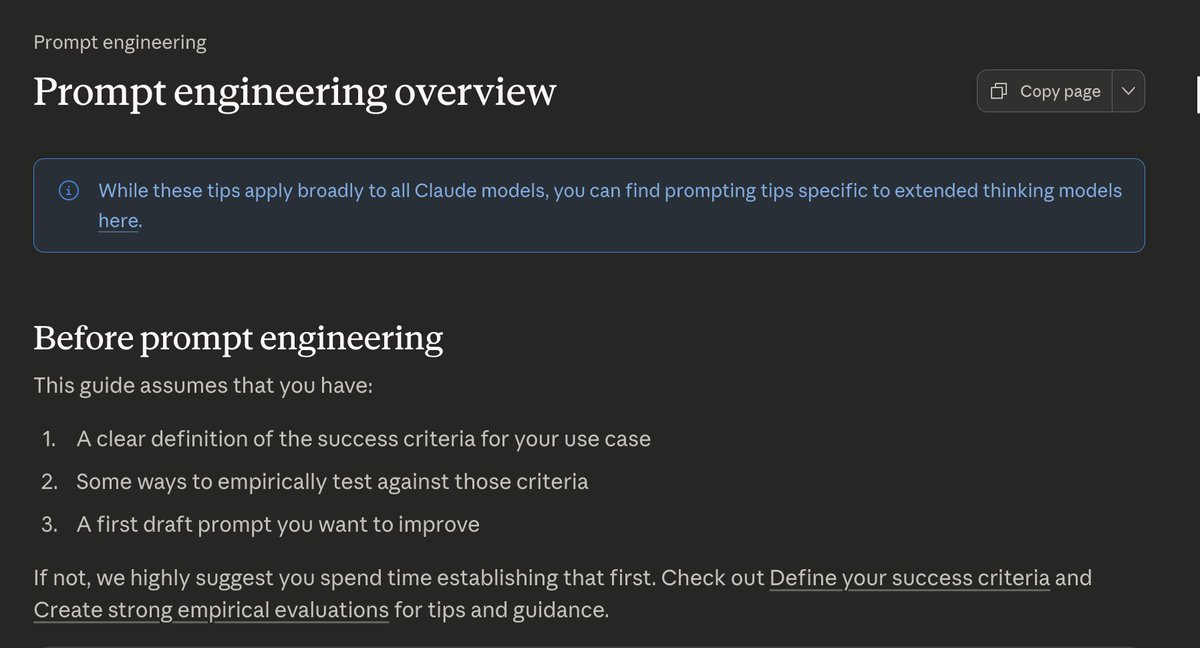The image size is (1200, 648).
Task: Open the 'here' extended thinking tips link
Action: [x=117, y=221]
